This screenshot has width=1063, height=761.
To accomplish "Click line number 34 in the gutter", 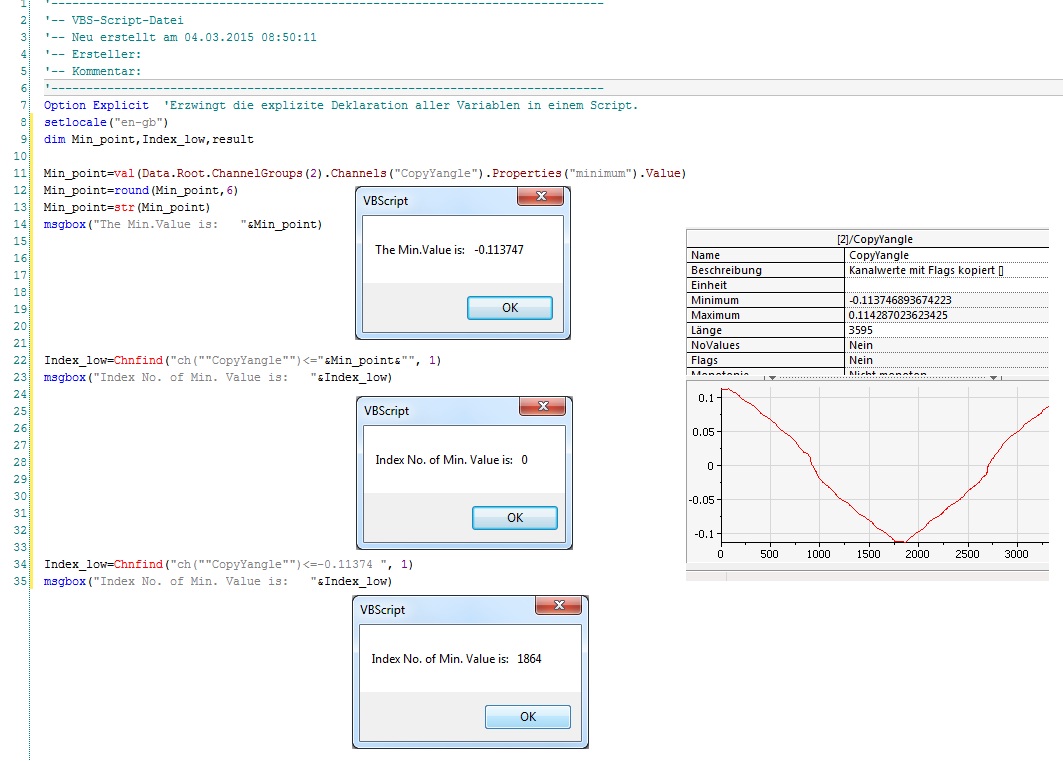I will (20, 564).
